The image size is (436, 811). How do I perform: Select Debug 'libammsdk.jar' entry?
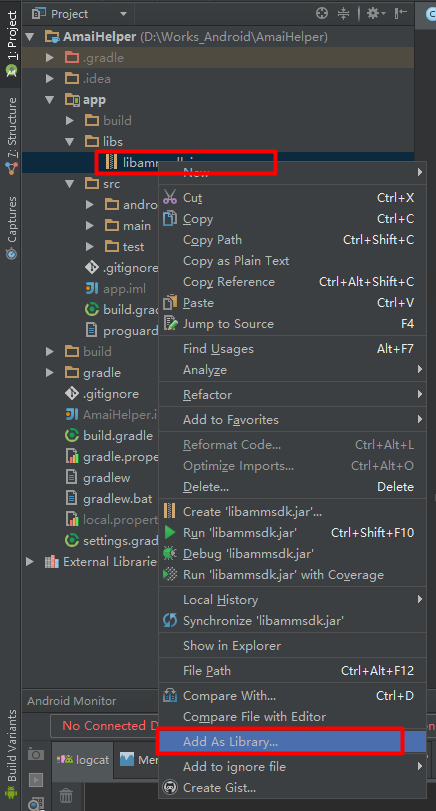[292, 553]
